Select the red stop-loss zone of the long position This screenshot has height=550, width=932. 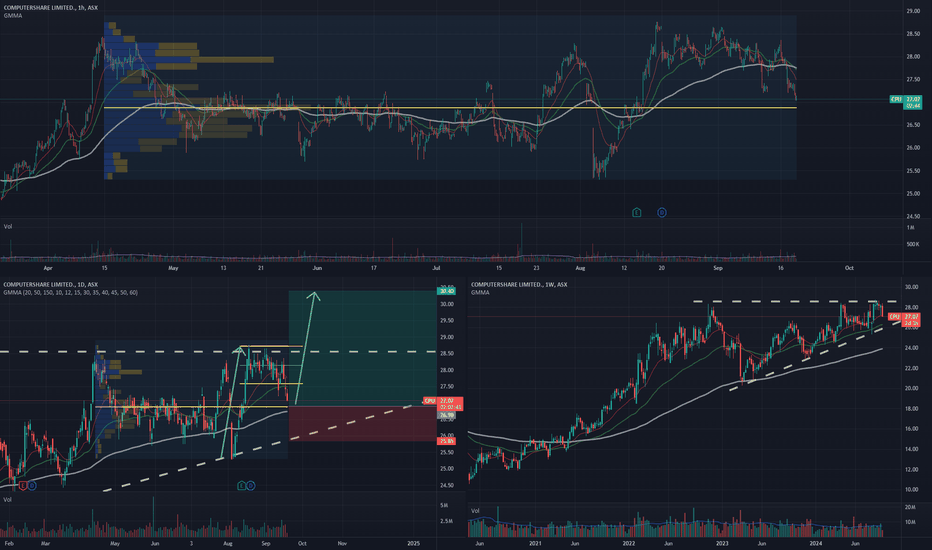click(363, 424)
